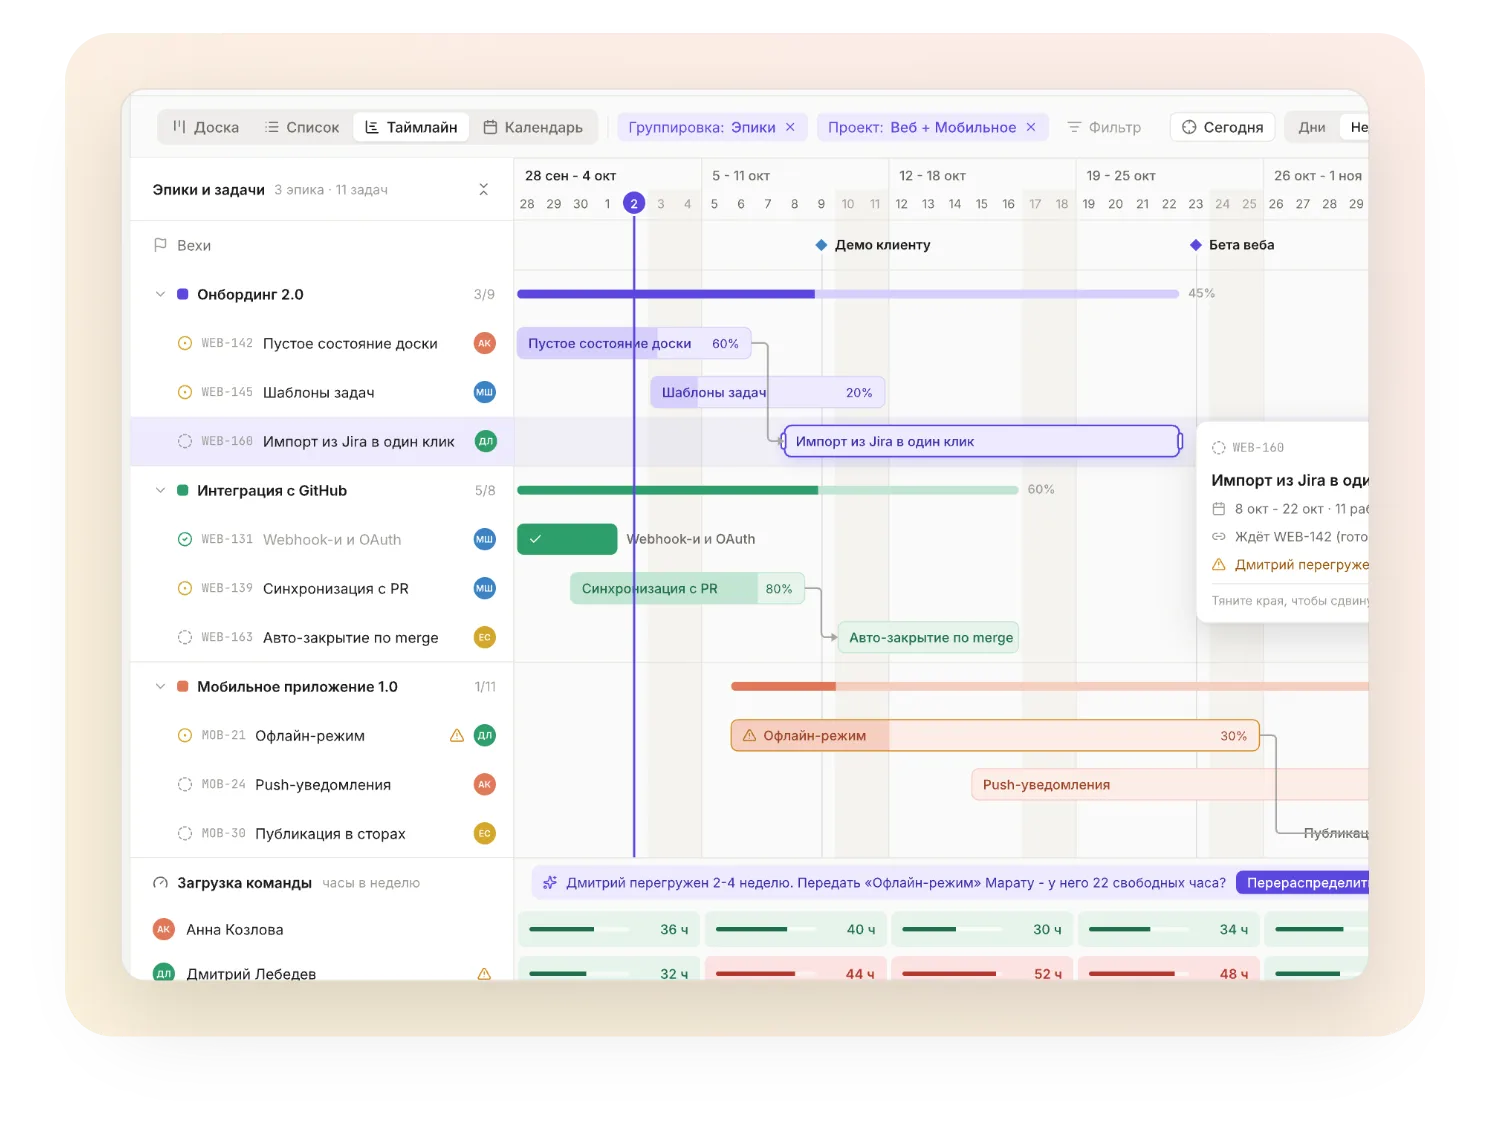Open the Календарь view tab

[533, 127]
